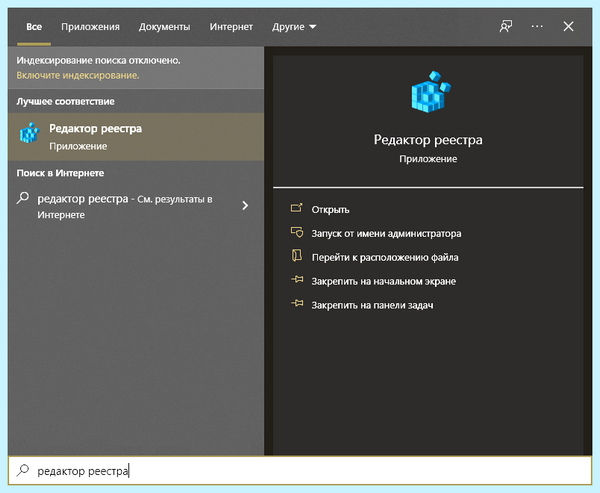Expand the web search result arrow
600x493 pixels.
pyautogui.click(x=245, y=206)
